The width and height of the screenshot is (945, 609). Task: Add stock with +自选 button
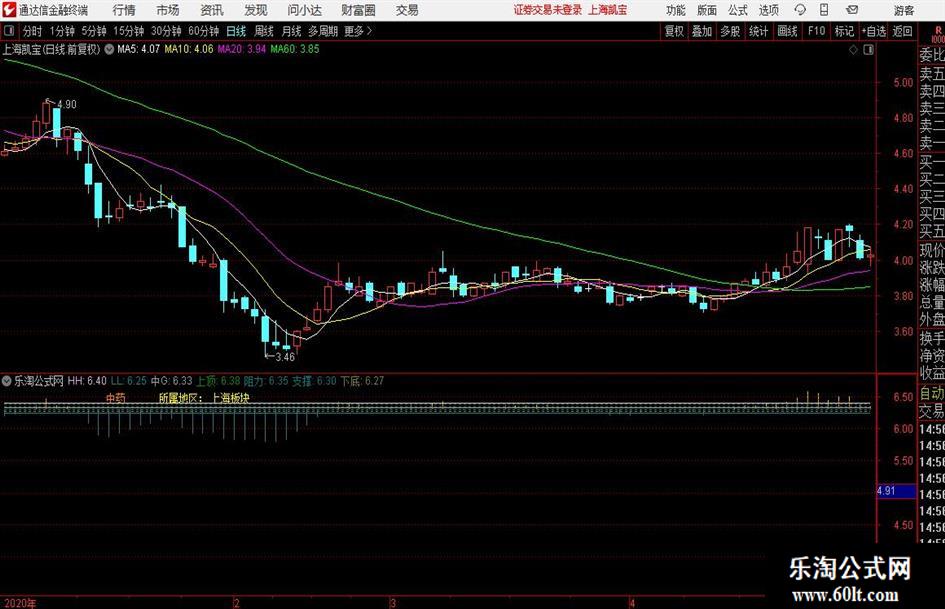click(874, 31)
